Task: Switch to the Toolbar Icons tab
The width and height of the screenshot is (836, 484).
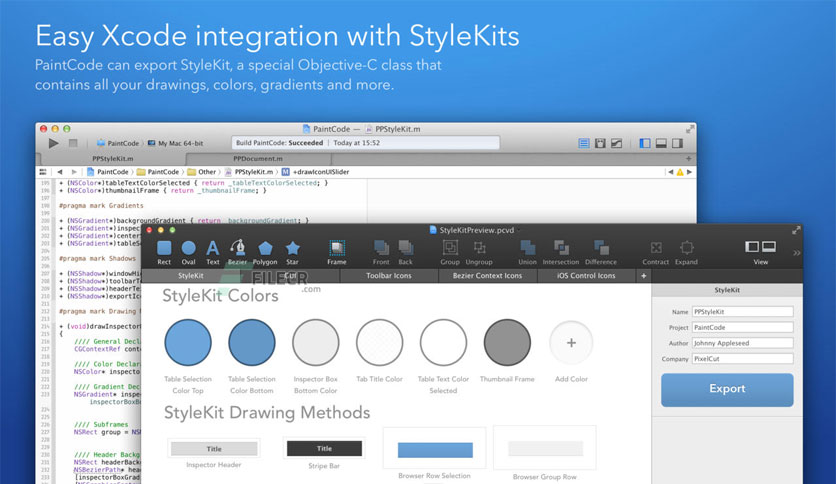Action: coord(389,276)
